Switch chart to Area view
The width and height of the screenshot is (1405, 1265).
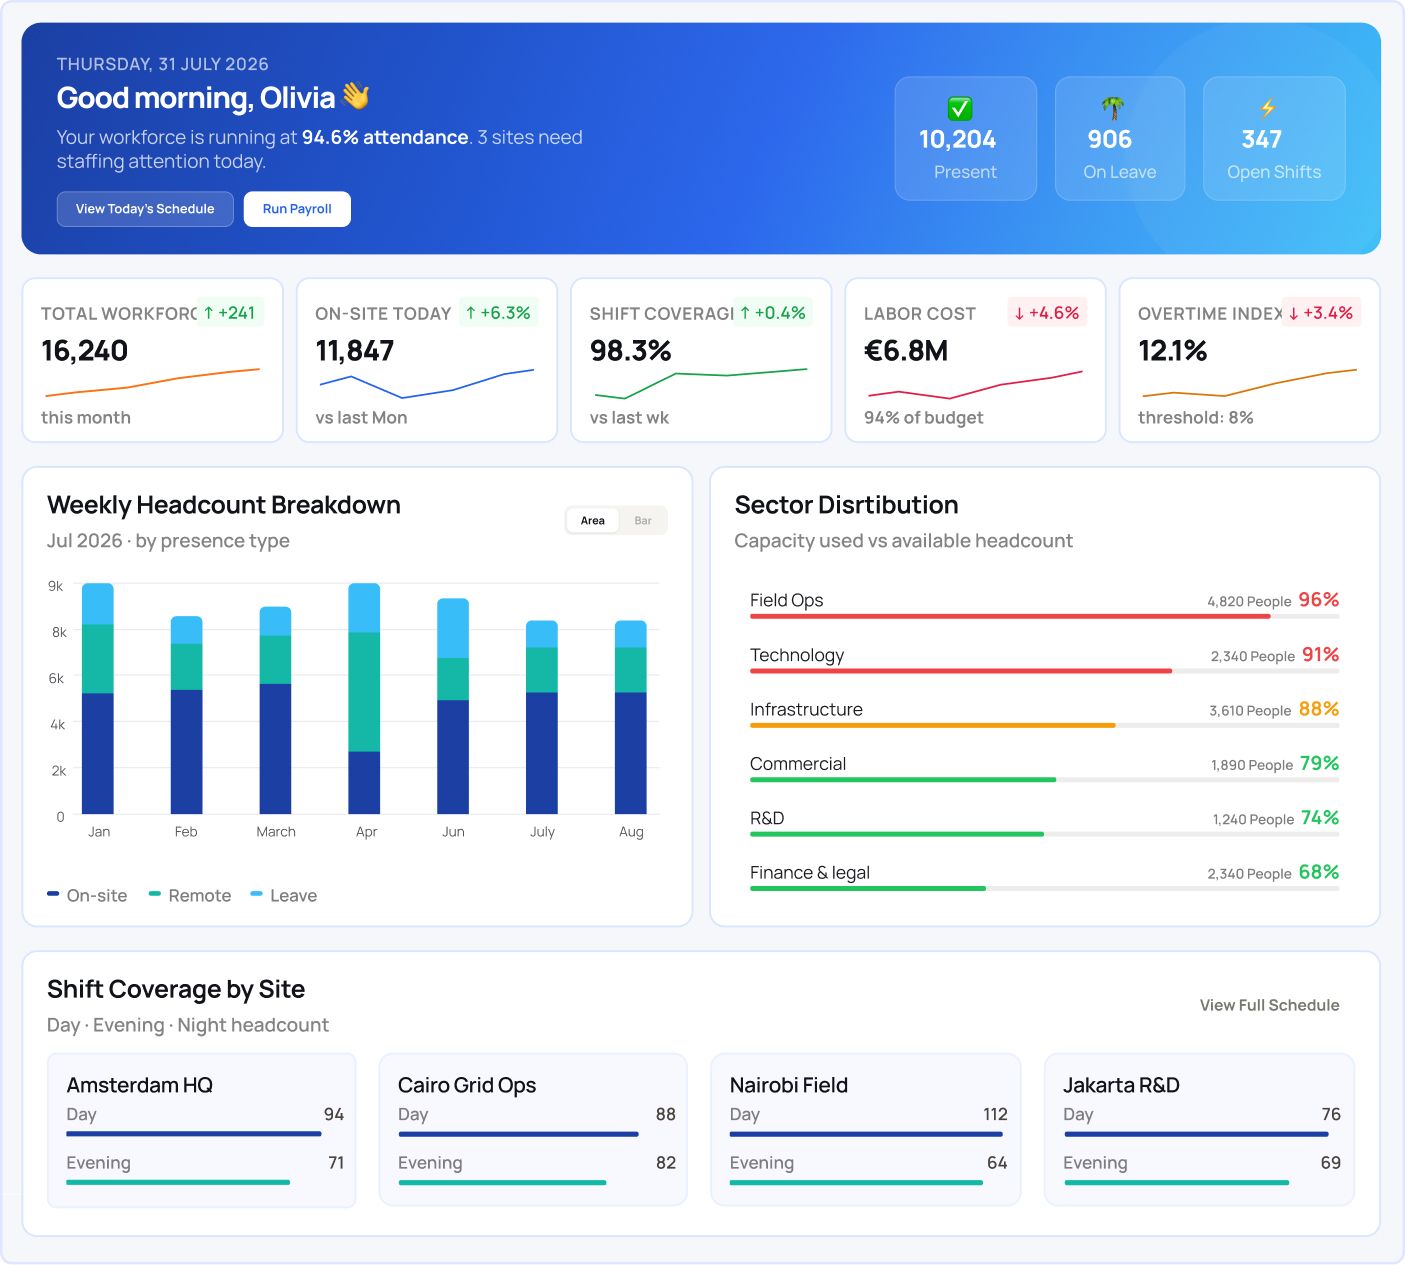pos(593,520)
